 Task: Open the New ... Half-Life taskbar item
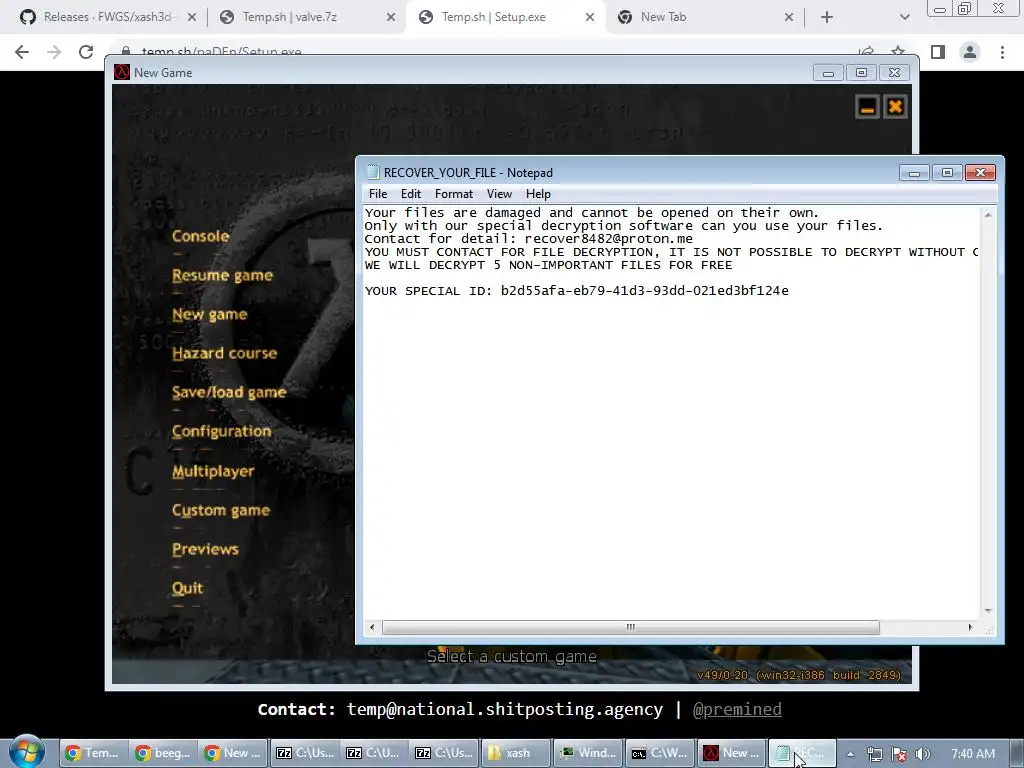pos(731,753)
